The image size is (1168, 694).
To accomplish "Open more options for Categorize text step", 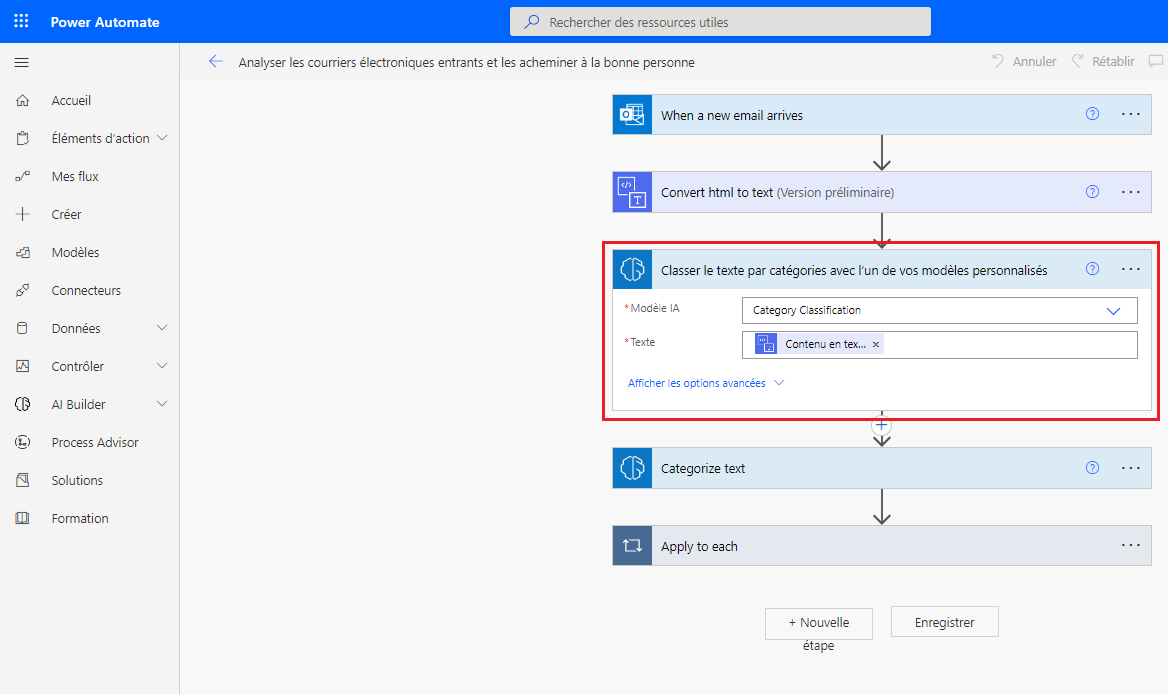I will pyautogui.click(x=1131, y=468).
